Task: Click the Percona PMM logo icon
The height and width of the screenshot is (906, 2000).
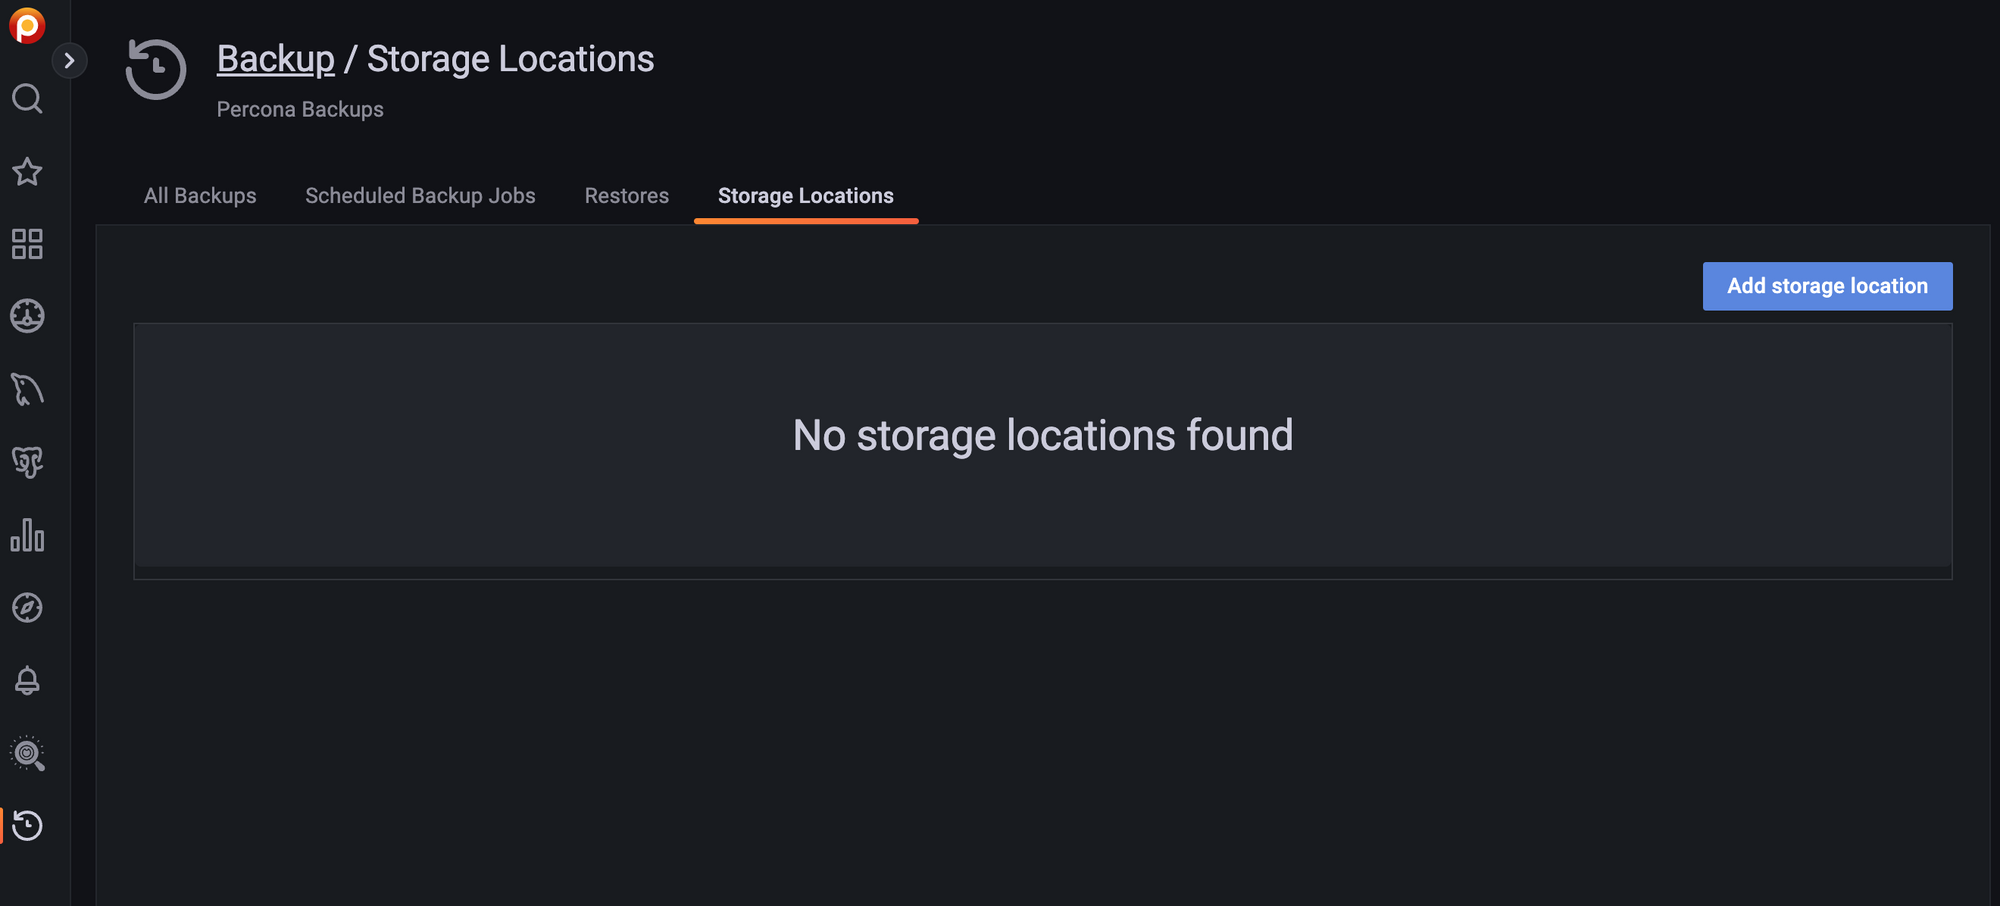Action: coord(27,25)
